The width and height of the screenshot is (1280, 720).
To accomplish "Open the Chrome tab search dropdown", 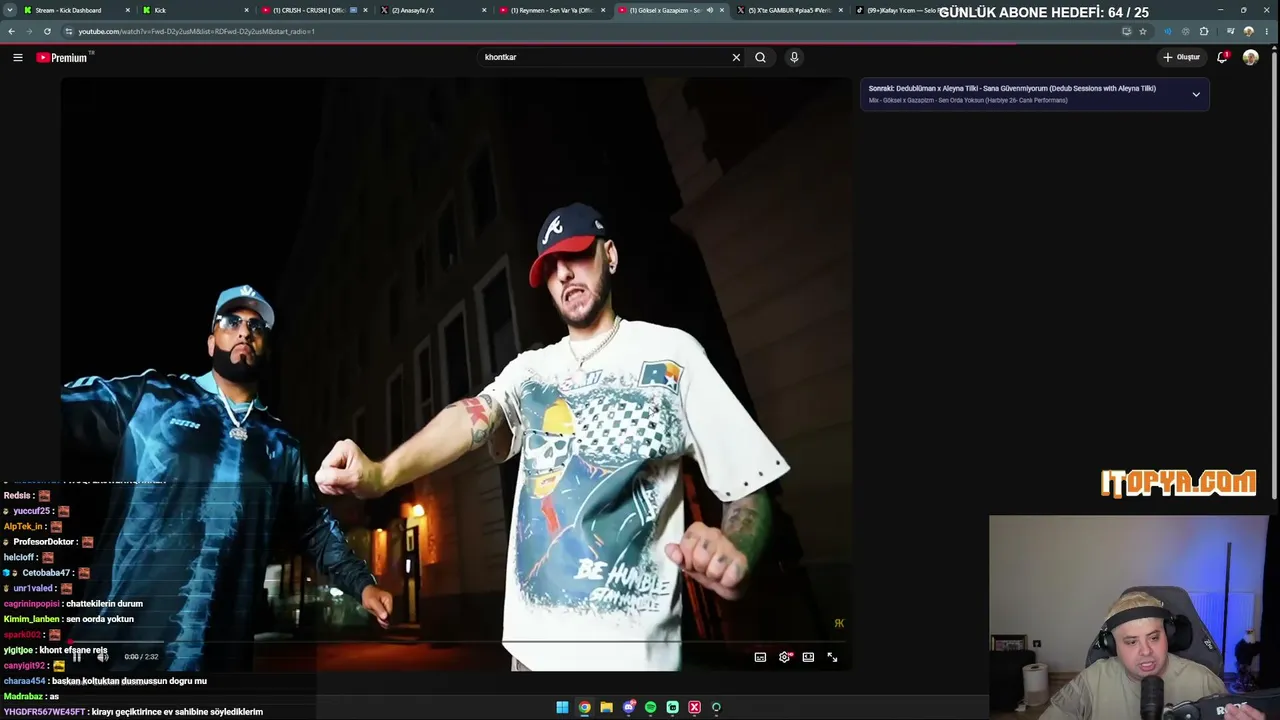I will pyautogui.click(x=10, y=10).
